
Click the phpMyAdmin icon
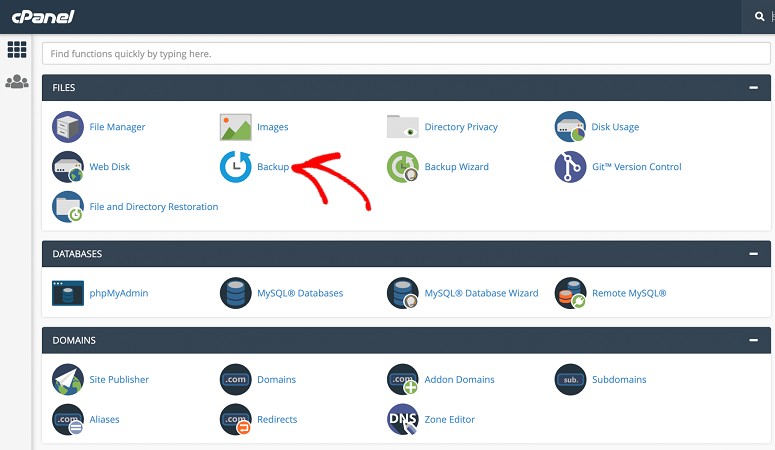(68, 293)
